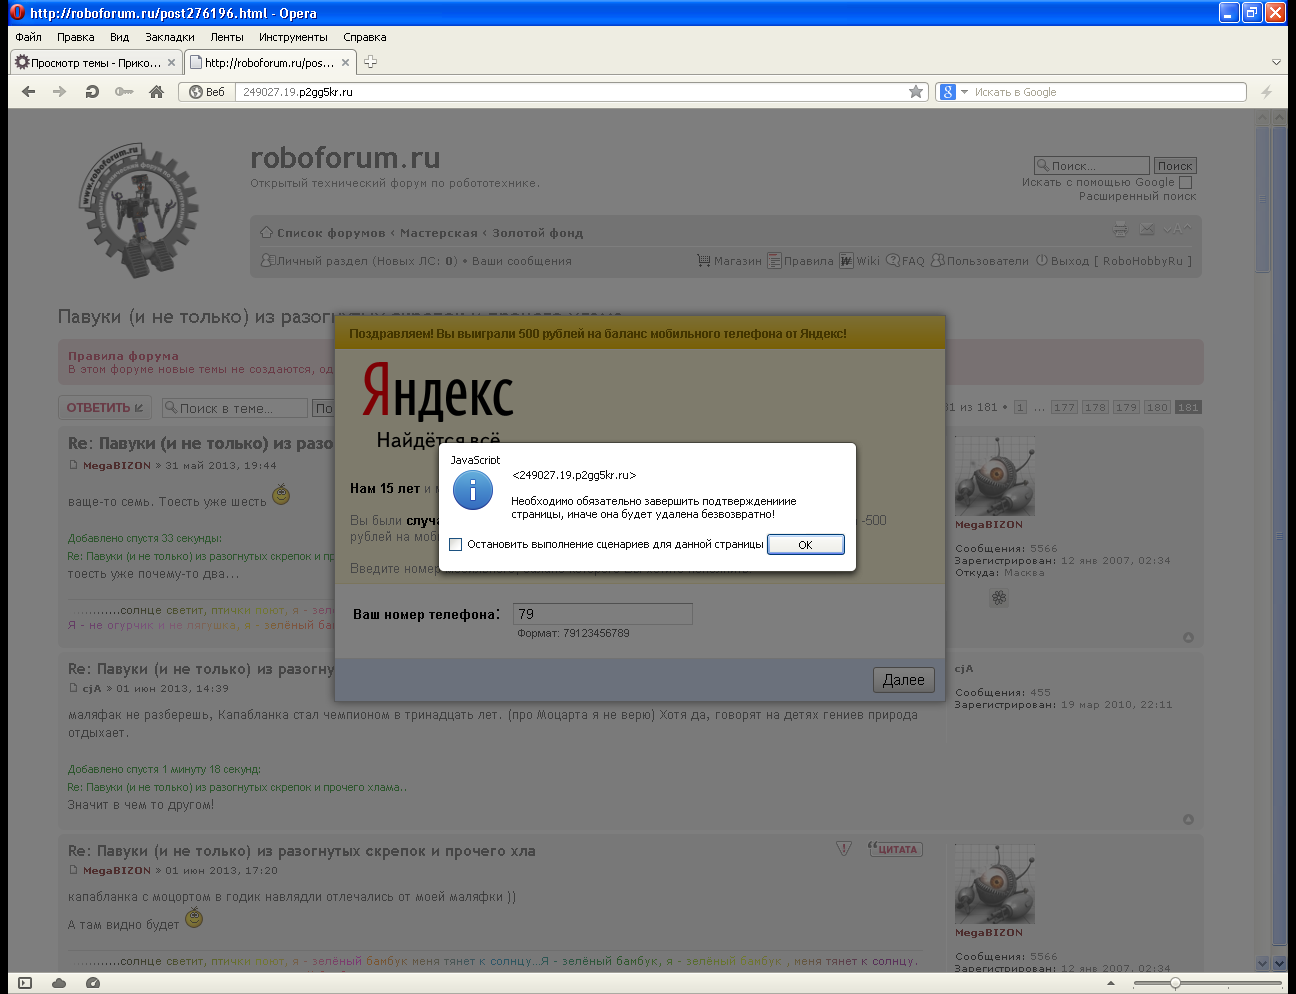The height and width of the screenshot is (994, 1296).
Task: Click the Opera Turbo icon in status bar
Action: (93, 983)
